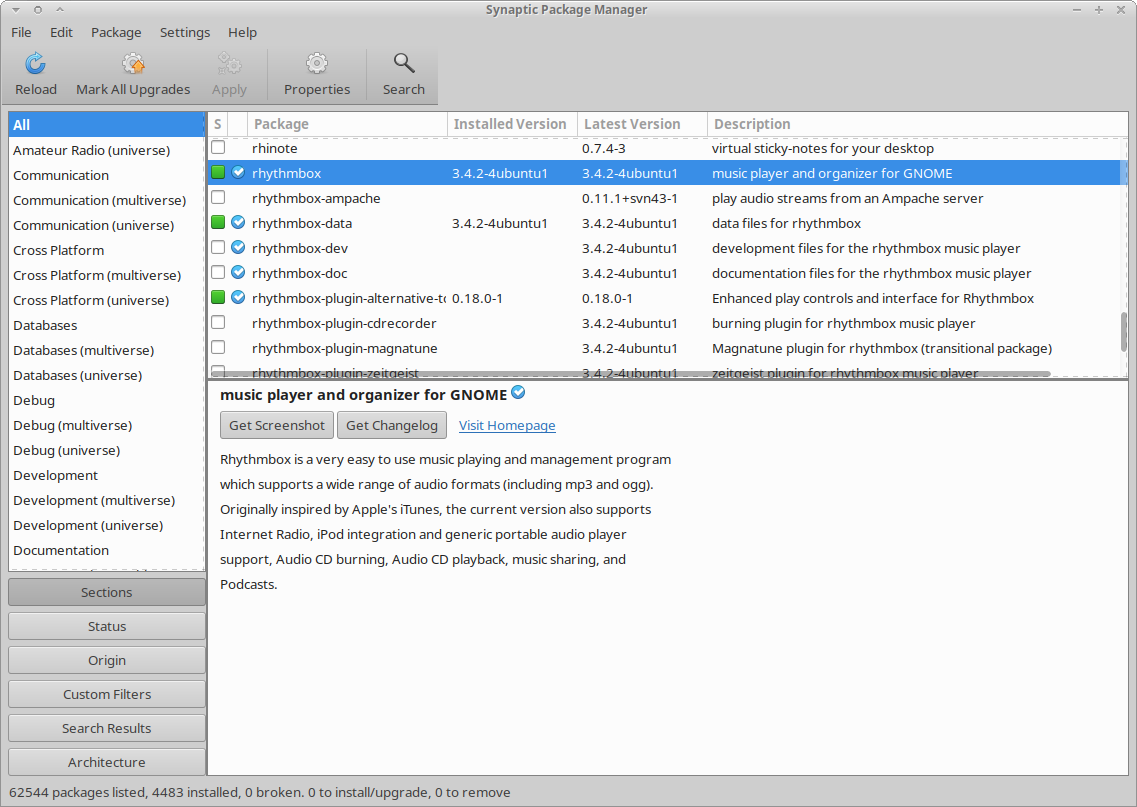Screen dimensions: 1137x807
Task: Switch filter view to Status
Action: (107, 626)
